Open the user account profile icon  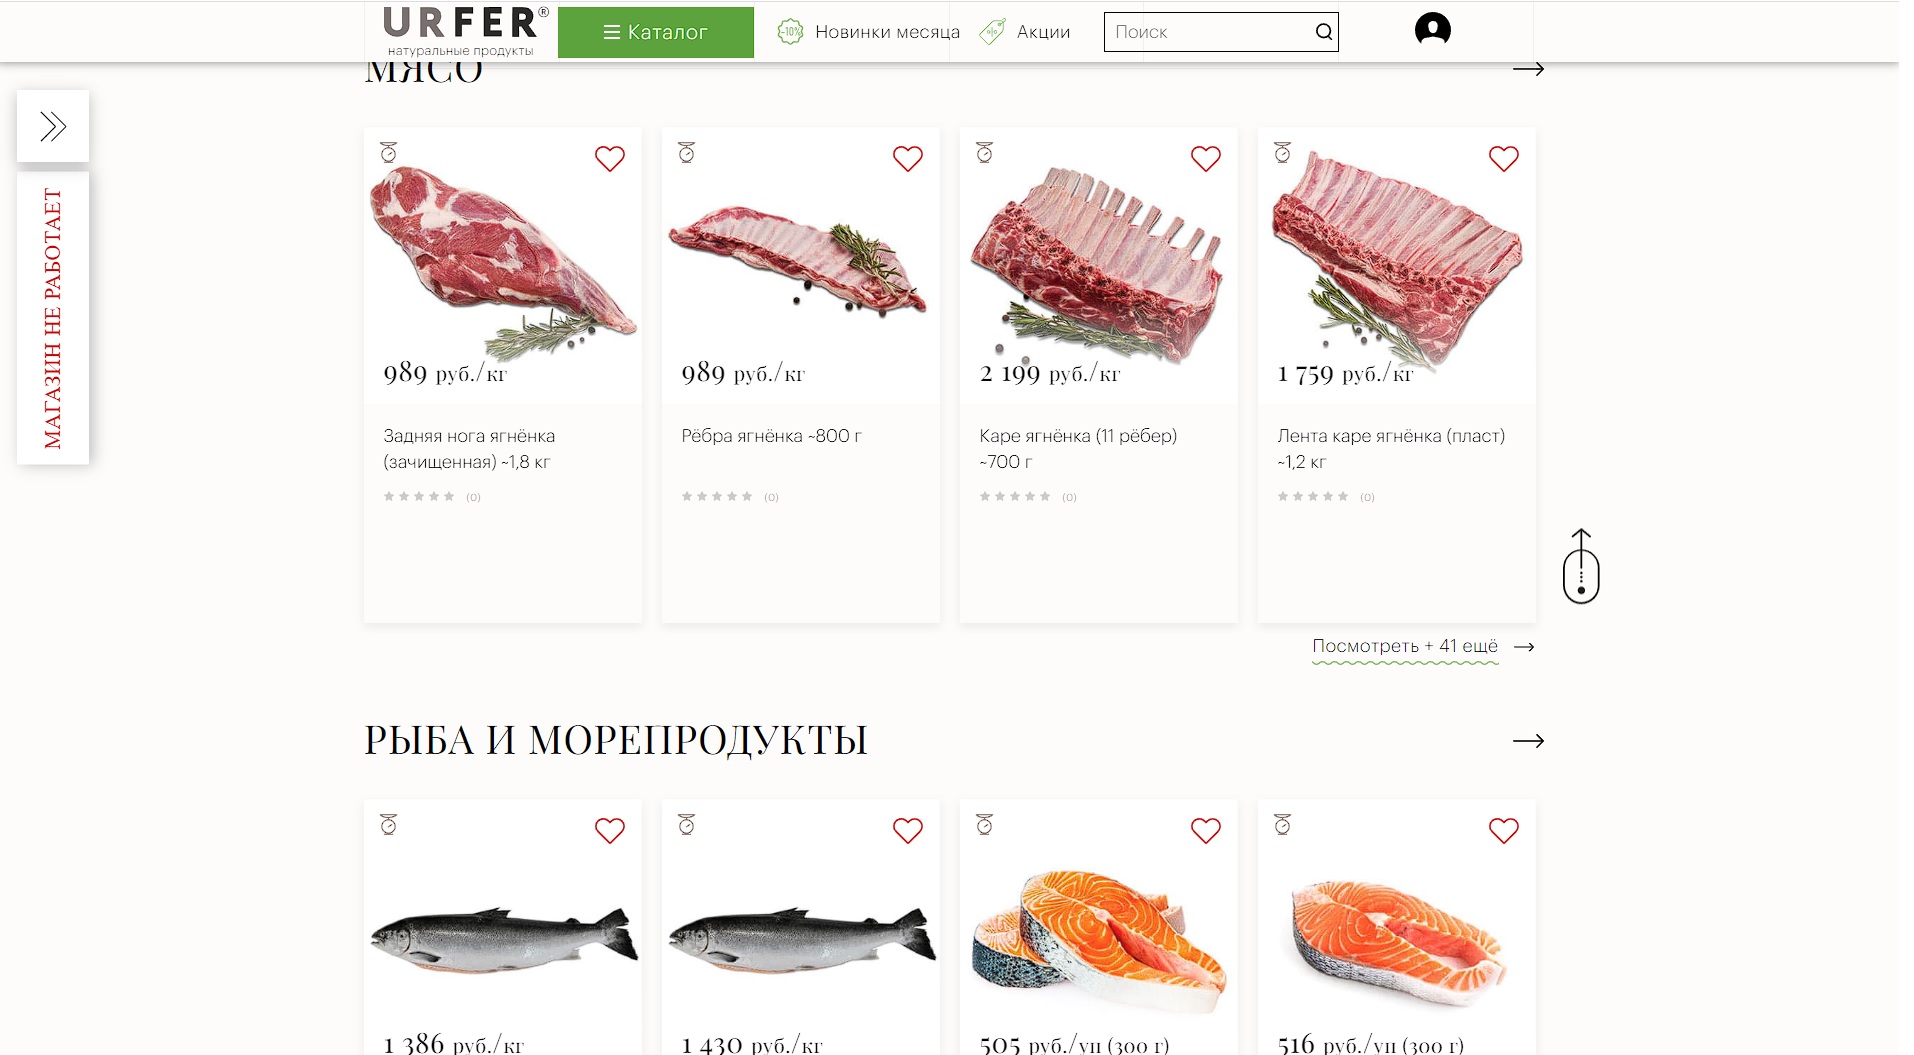coord(1432,29)
